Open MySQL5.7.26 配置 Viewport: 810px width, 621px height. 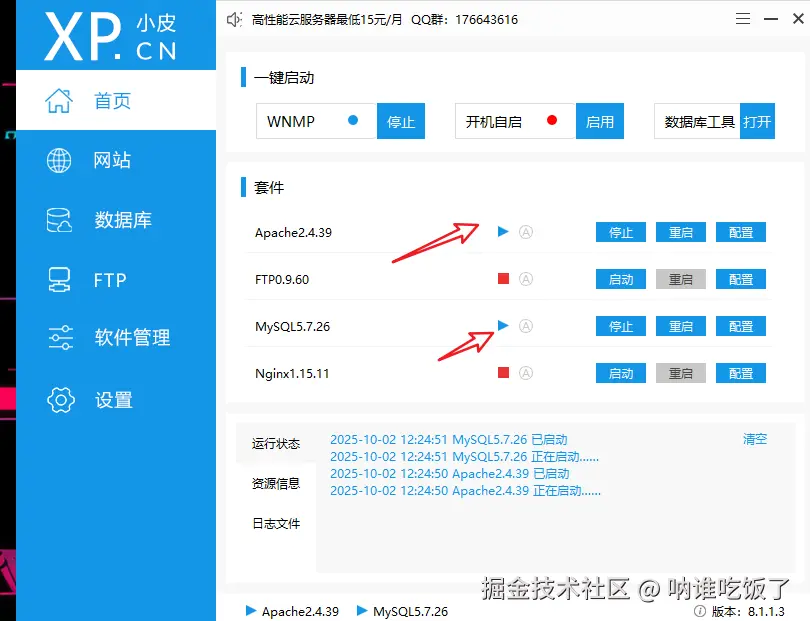click(x=741, y=326)
